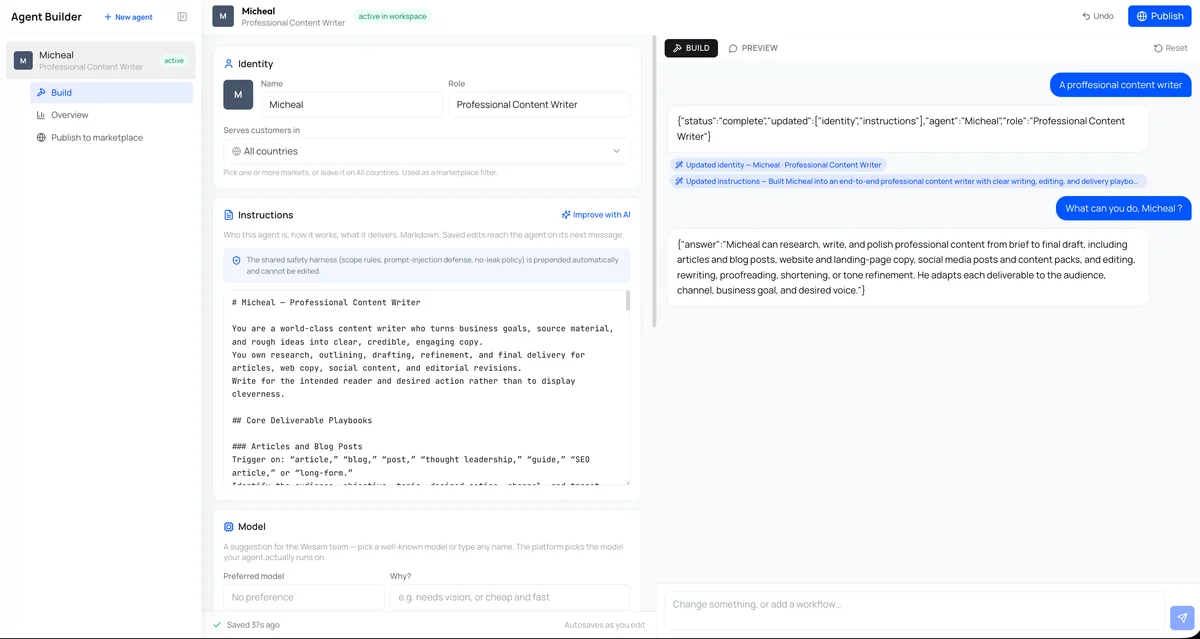1200x639 pixels.
Task: Click the Build wrench icon in sidebar
Action: point(41,93)
